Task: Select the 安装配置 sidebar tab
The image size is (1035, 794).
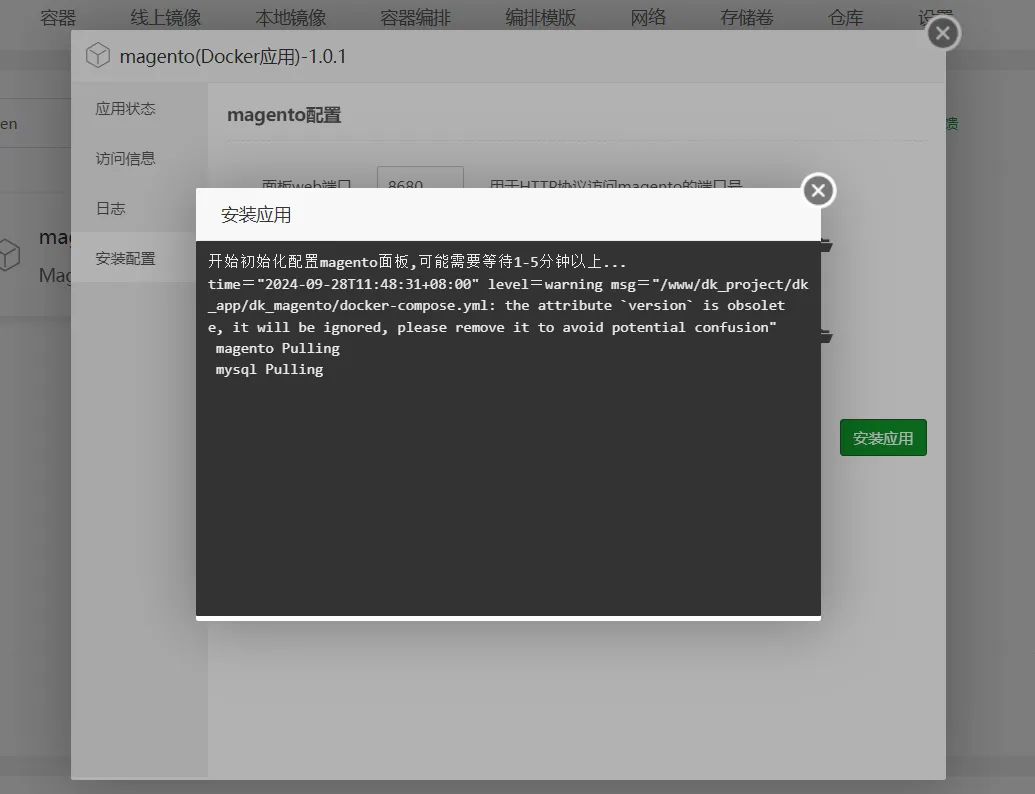Action: point(125,258)
